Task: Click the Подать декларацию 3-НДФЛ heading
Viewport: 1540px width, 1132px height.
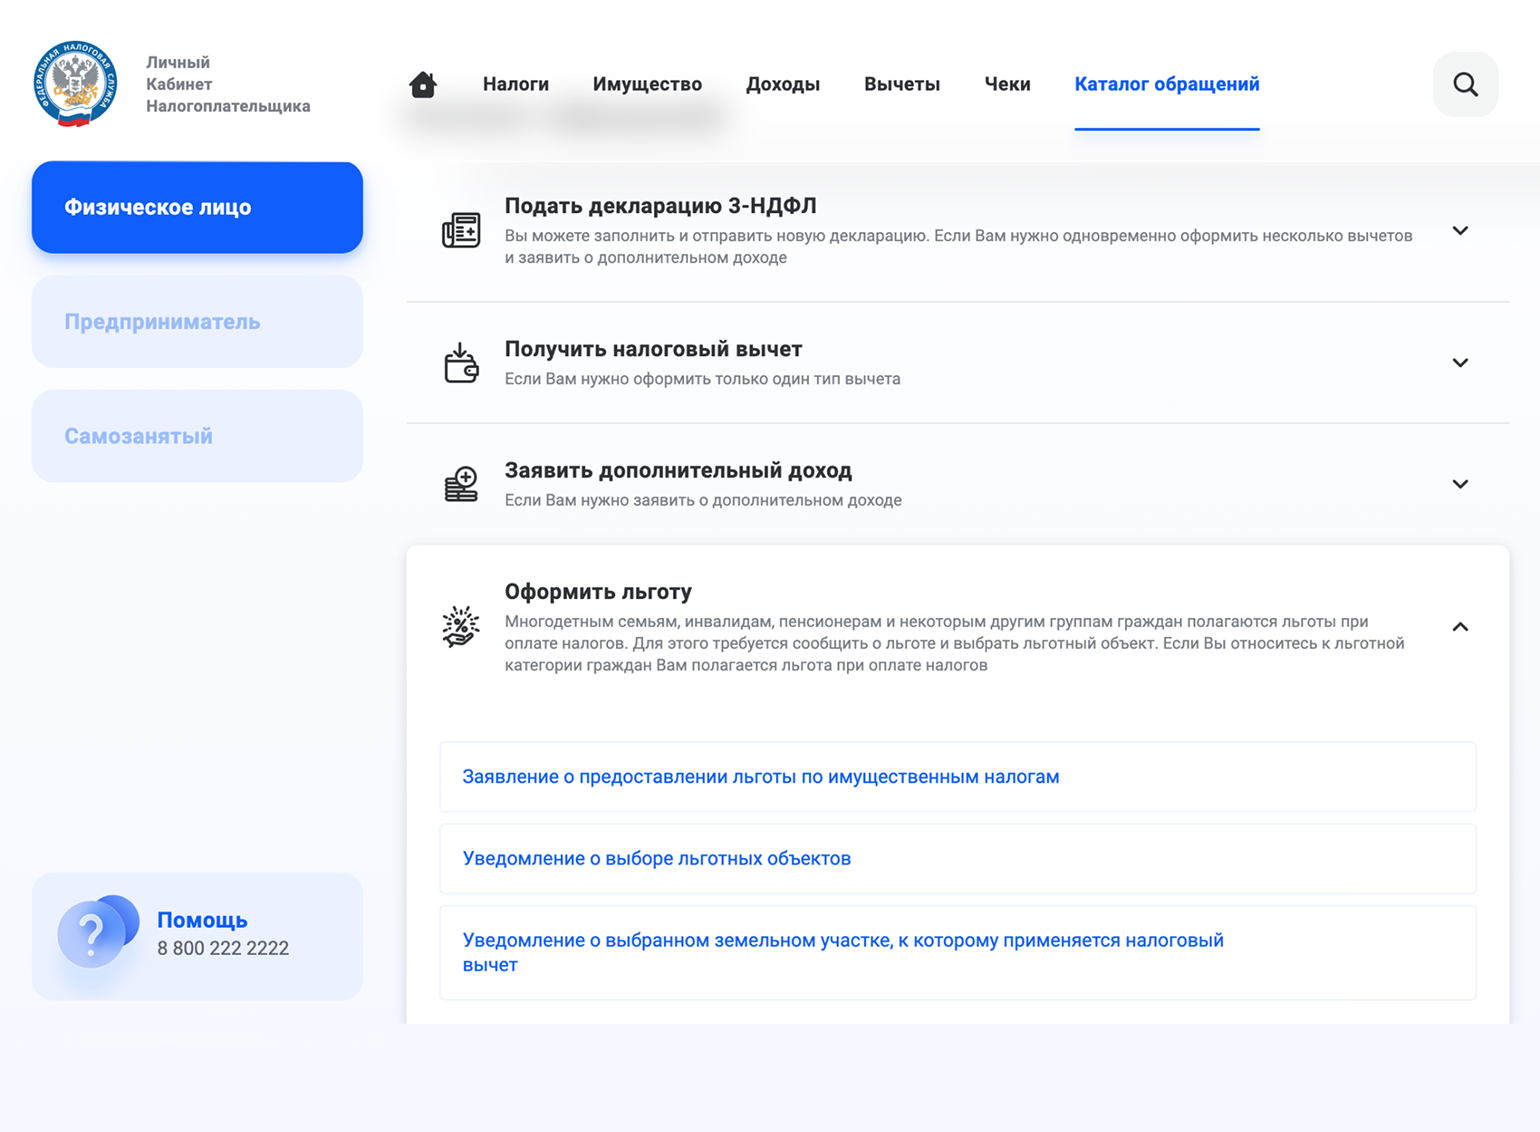Action: click(660, 206)
